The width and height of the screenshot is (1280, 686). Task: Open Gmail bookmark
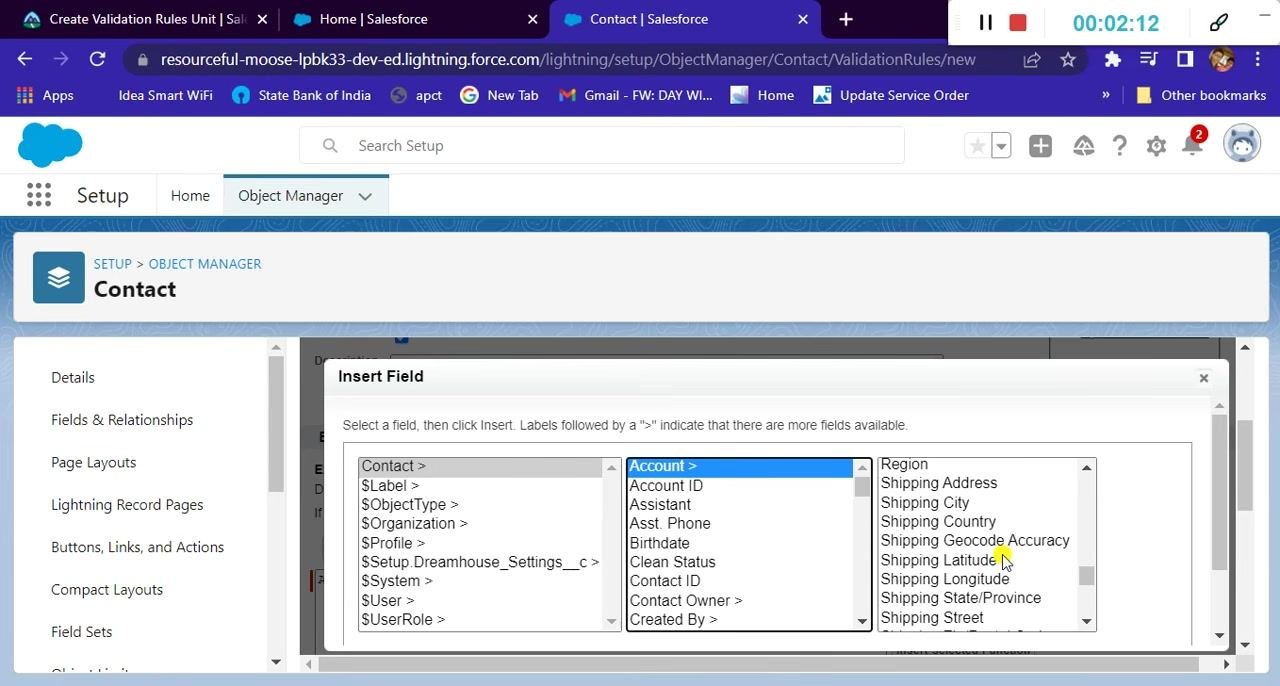click(635, 95)
